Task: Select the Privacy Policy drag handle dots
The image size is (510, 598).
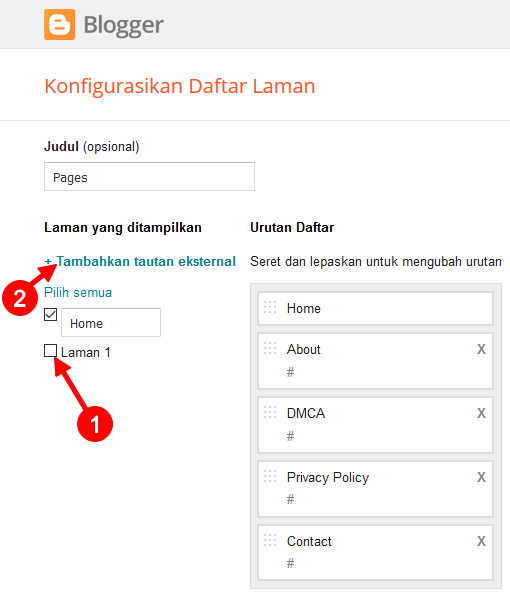Action: pos(270,476)
